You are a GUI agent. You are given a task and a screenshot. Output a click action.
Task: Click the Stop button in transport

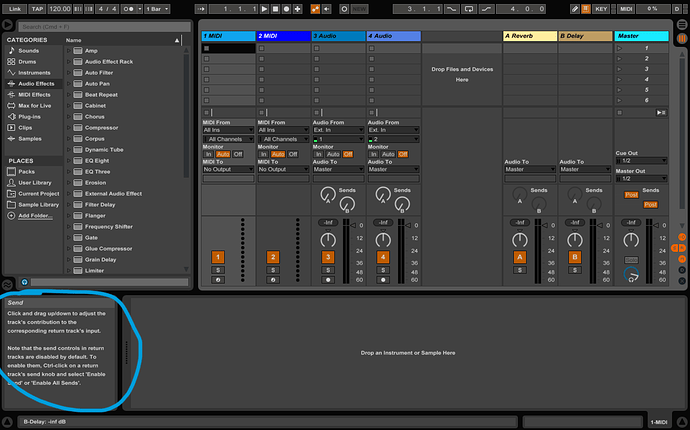click(275, 9)
